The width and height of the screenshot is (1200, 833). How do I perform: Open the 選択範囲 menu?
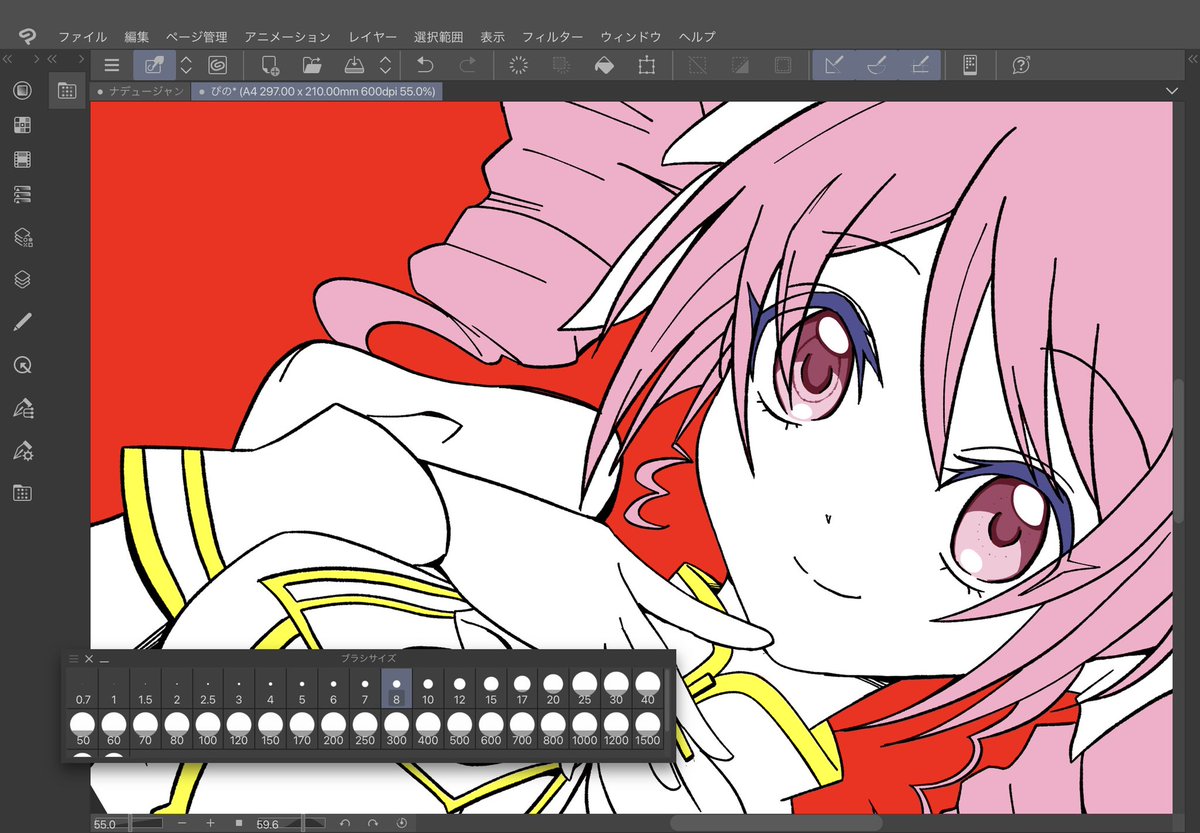[x=439, y=37]
